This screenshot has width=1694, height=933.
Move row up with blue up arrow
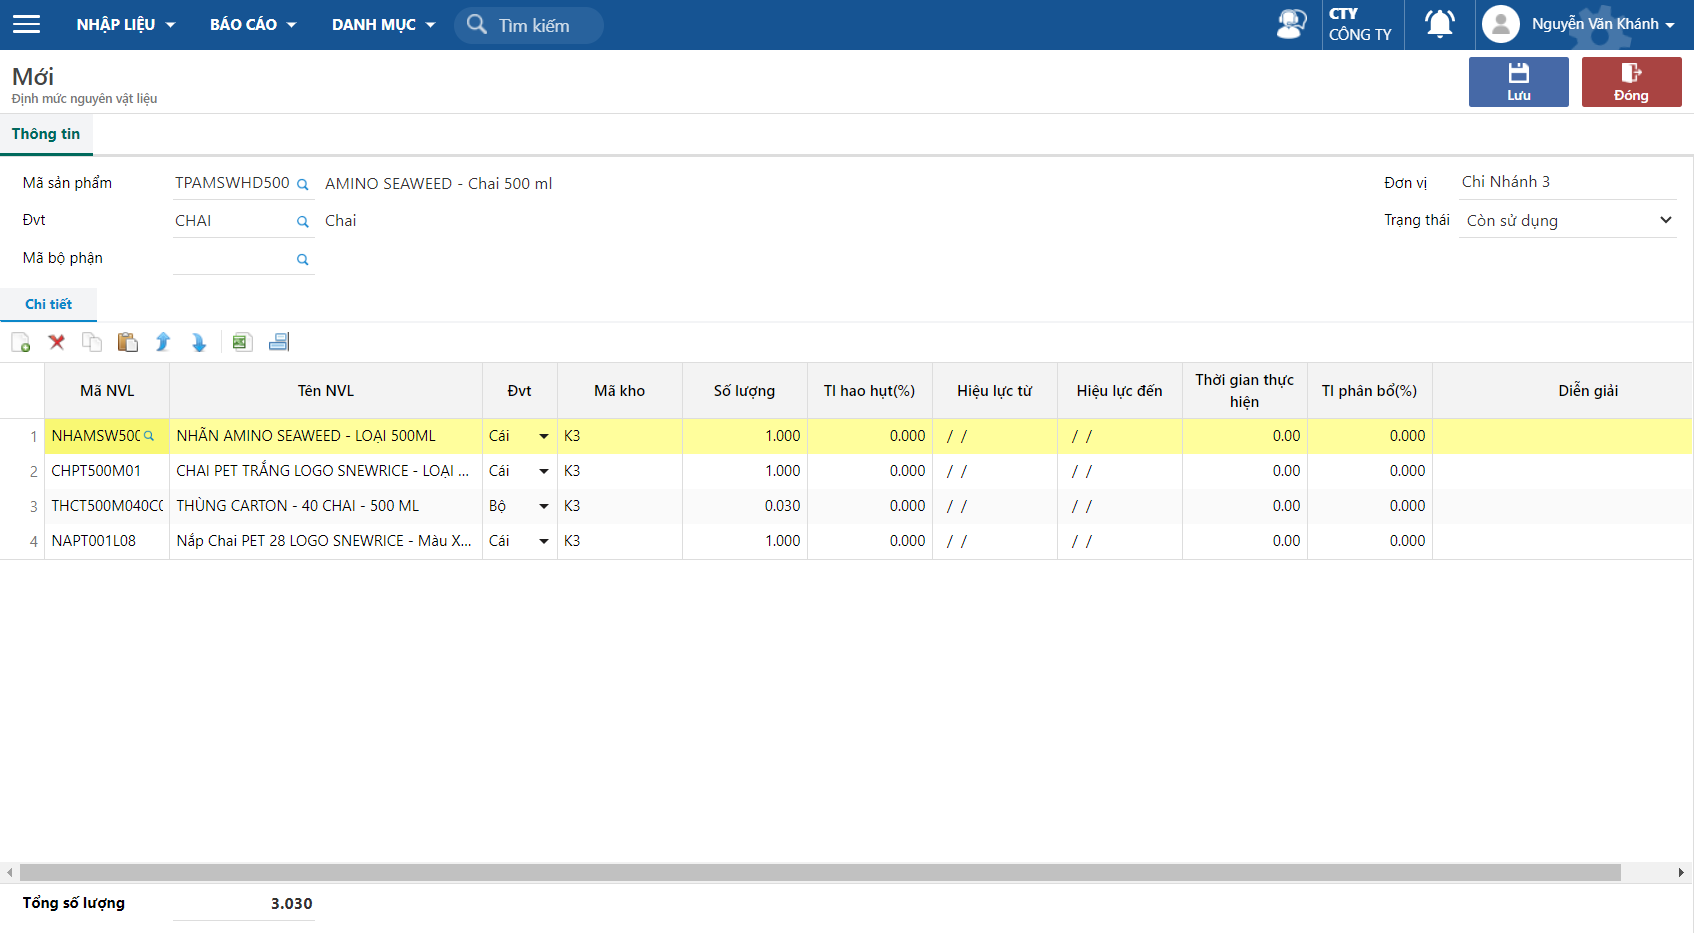(163, 343)
